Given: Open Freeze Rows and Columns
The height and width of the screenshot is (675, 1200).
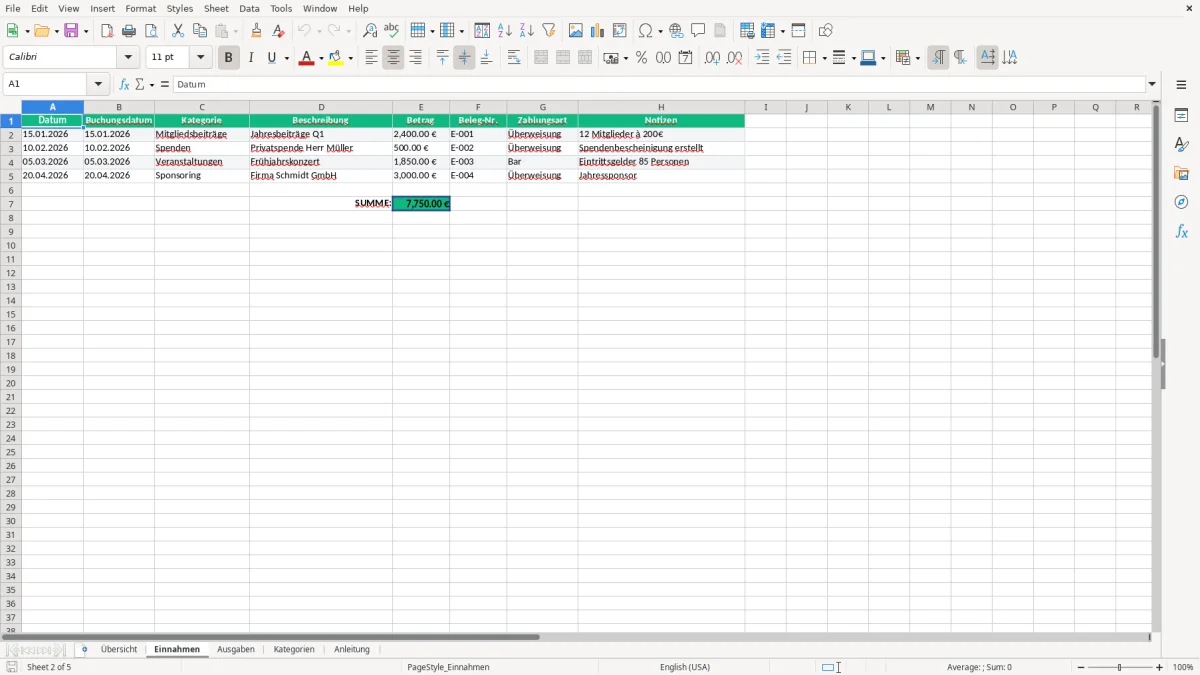Looking at the screenshot, I should (769, 31).
